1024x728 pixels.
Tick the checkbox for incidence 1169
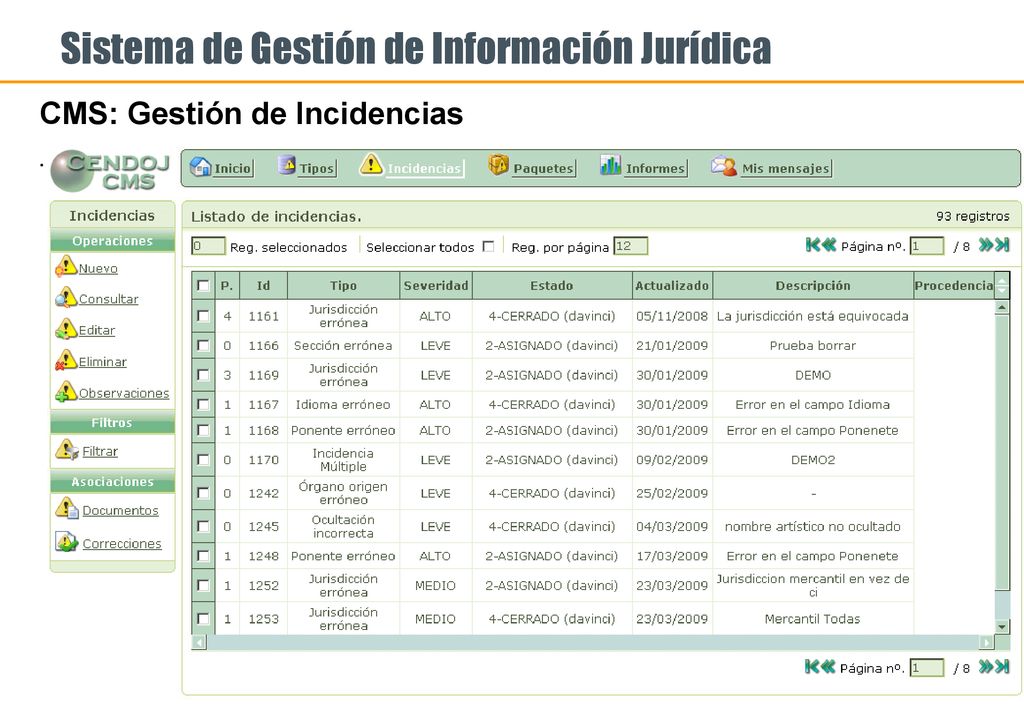(203, 375)
